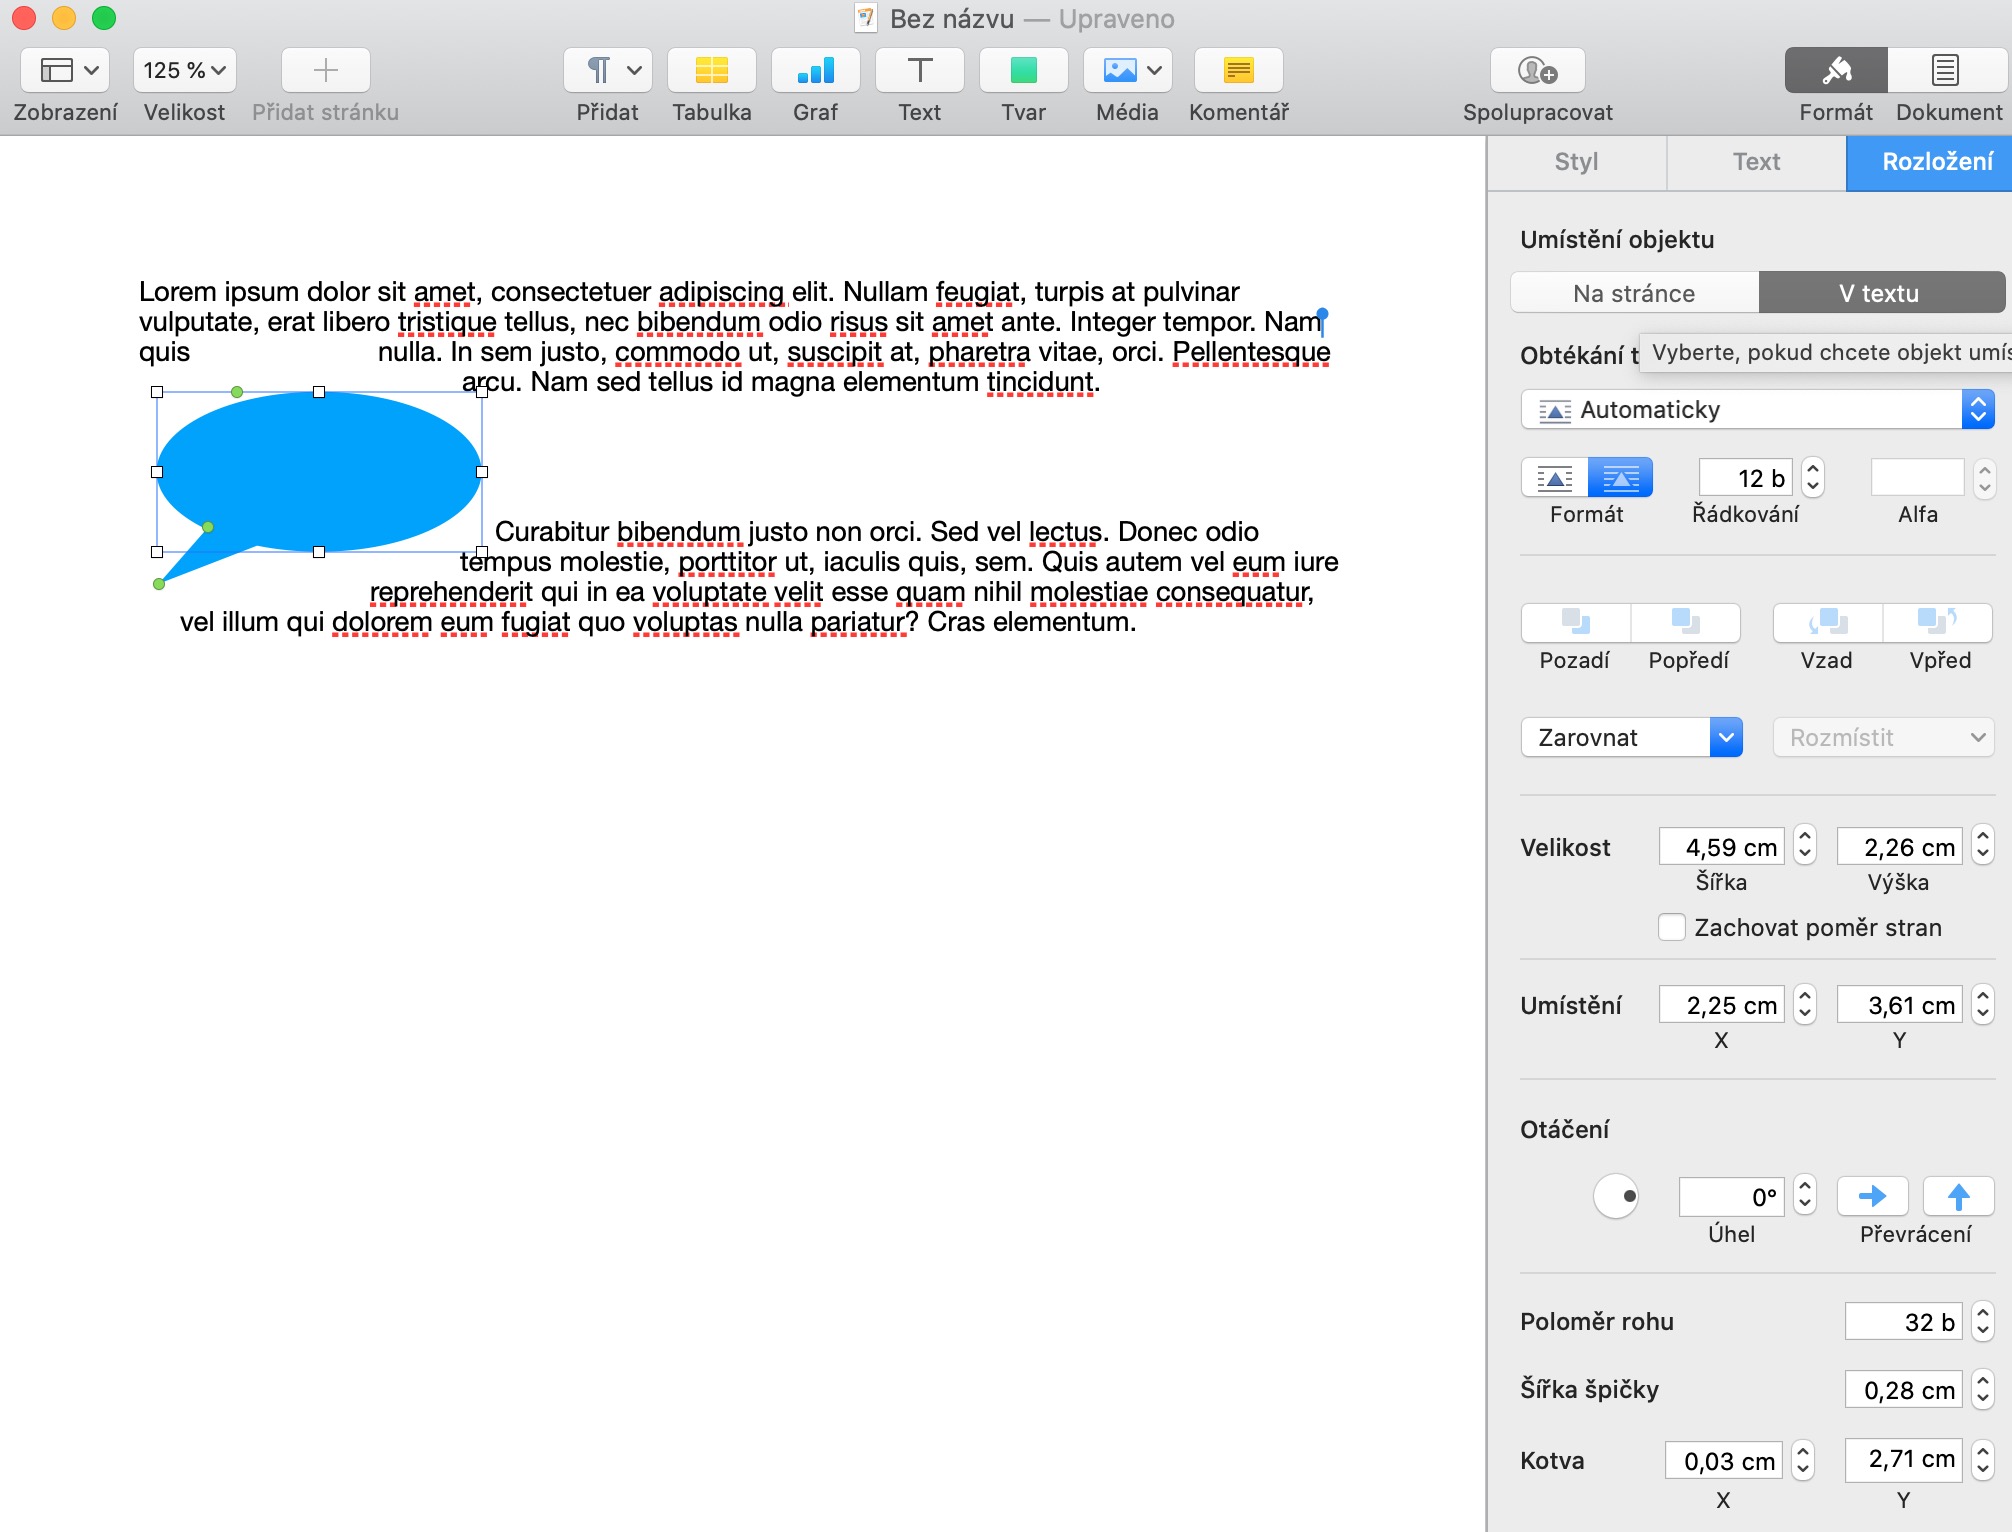Enable the Zachovat poměr stran checkbox

click(x=1671, y=927)
